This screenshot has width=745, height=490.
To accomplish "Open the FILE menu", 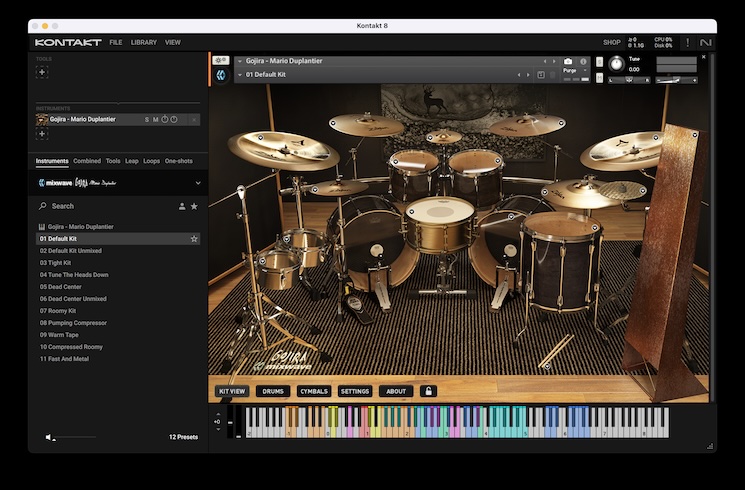I will pyautogui.click(x=115, y=42).
